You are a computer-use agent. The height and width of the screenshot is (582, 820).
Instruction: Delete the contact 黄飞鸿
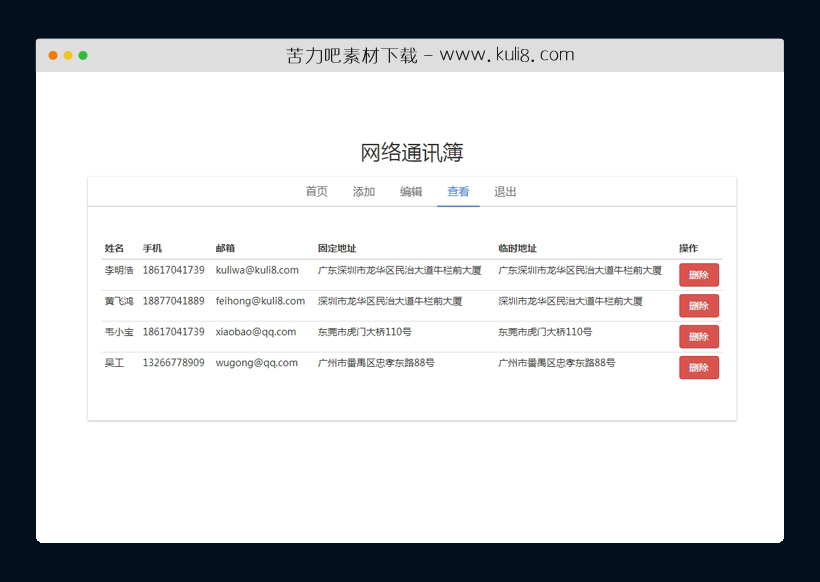[x=698, y=305]
